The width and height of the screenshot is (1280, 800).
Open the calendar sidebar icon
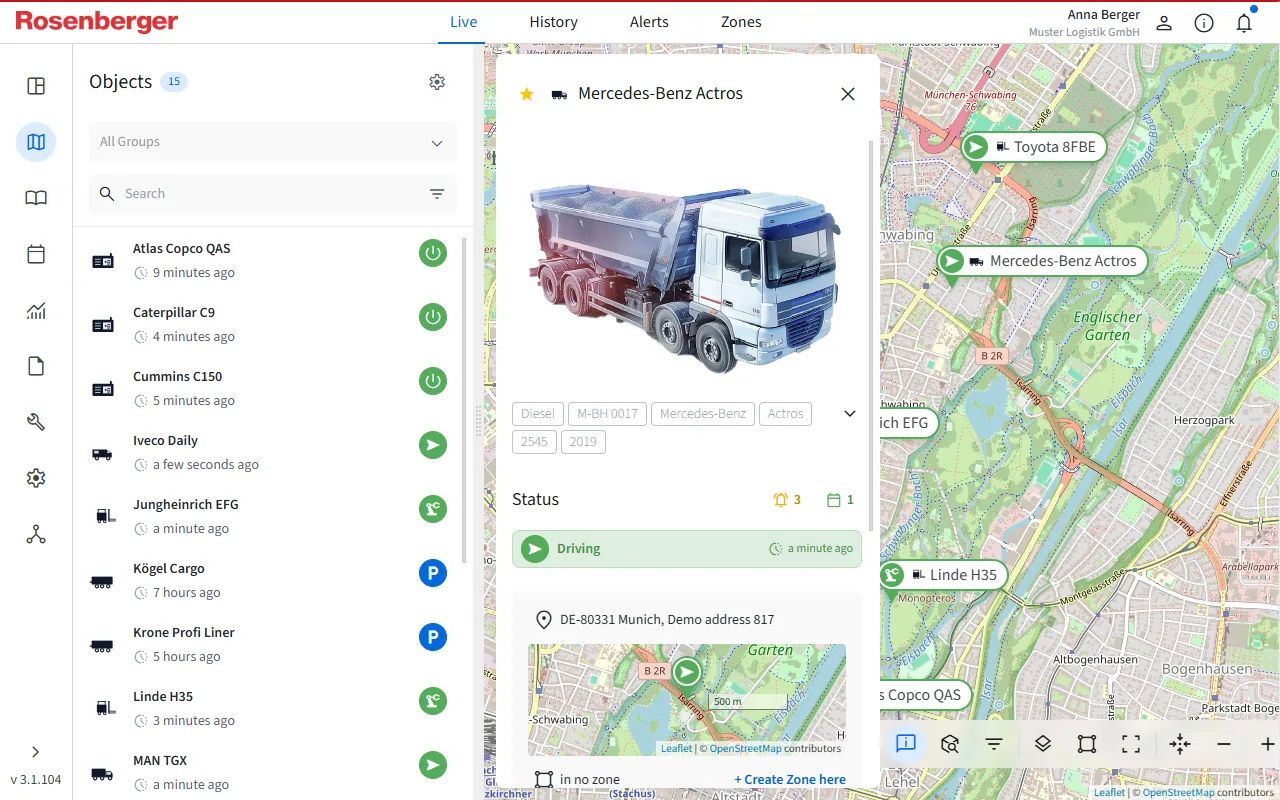pyautogui.click(x=36, y=254)
